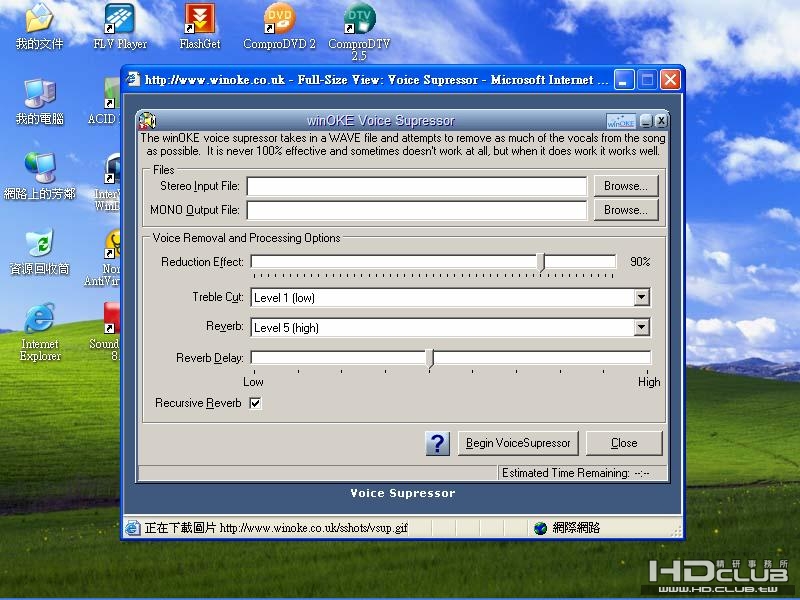Image resolution: width=800 pixels, height=600 pixels.
Task: Open the 我的文件 folder icon
Action: coord(39,26)
